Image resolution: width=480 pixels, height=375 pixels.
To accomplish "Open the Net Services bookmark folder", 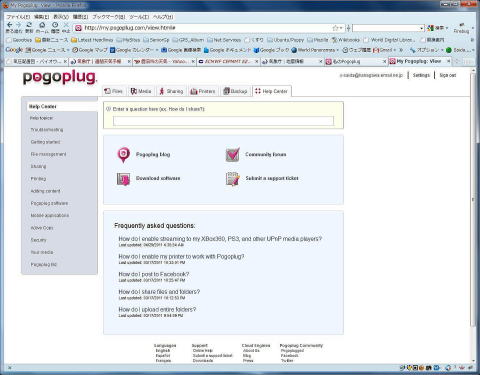I will coord(224,40).
